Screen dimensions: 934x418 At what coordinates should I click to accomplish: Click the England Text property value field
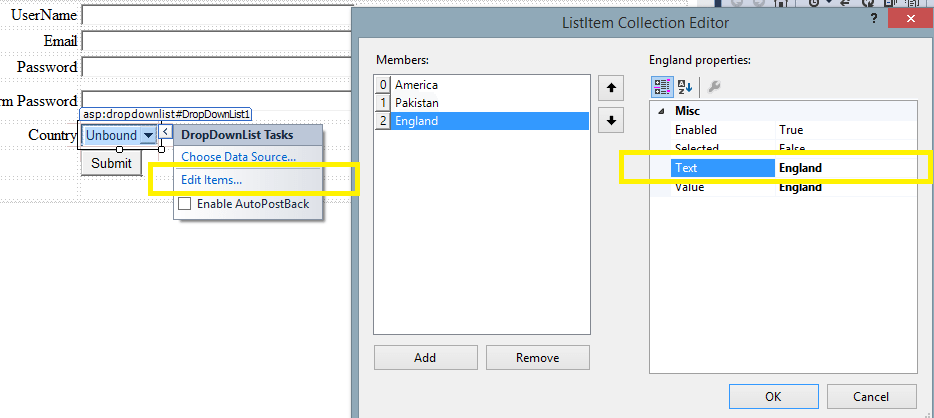(845, 168)
